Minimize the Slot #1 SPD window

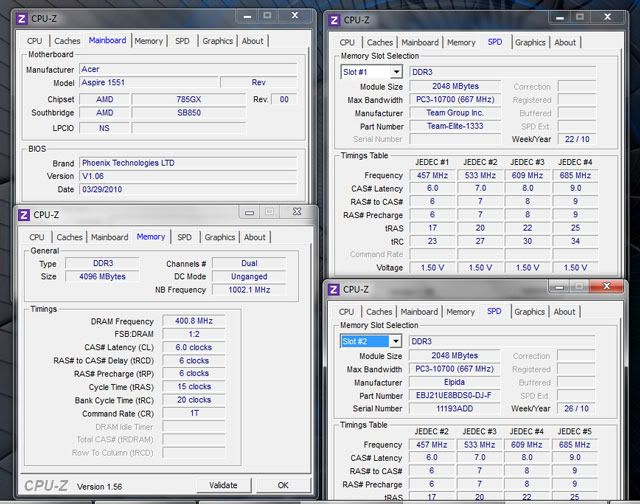(560, 18)
